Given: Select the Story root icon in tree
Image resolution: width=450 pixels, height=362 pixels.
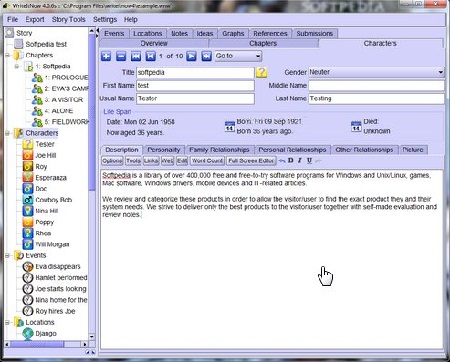Looking at the screenshot, I should click(x=10, y=33).
